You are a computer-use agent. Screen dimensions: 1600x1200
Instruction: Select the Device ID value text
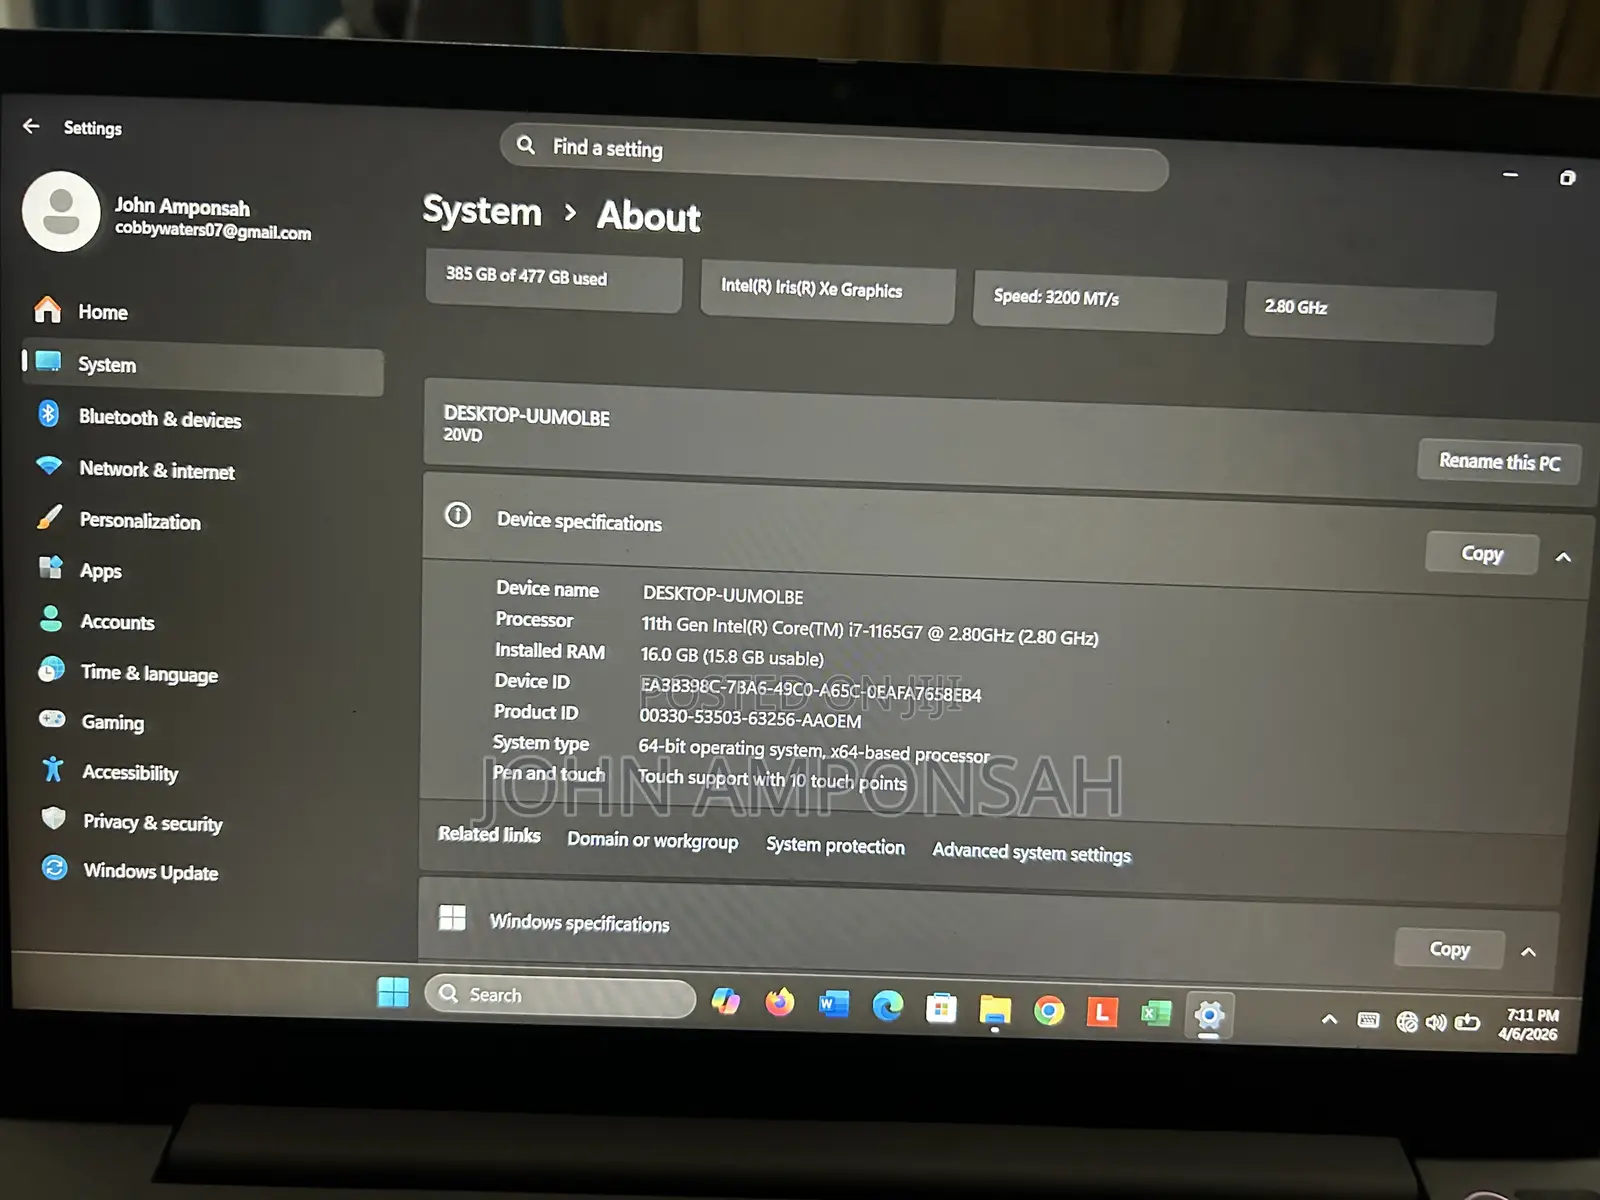[811, 690]
